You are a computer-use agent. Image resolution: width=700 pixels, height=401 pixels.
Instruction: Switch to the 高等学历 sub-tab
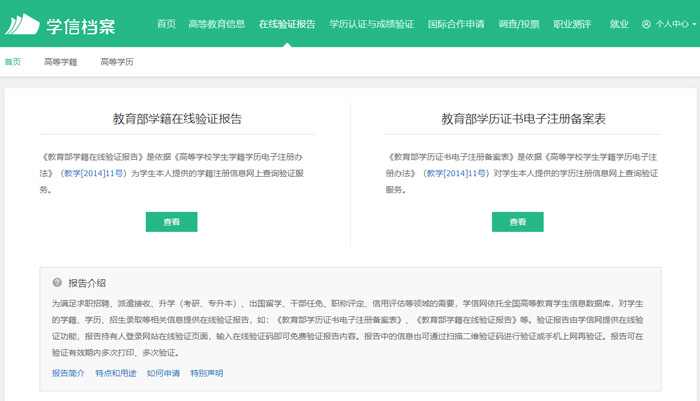coord(116,62)
